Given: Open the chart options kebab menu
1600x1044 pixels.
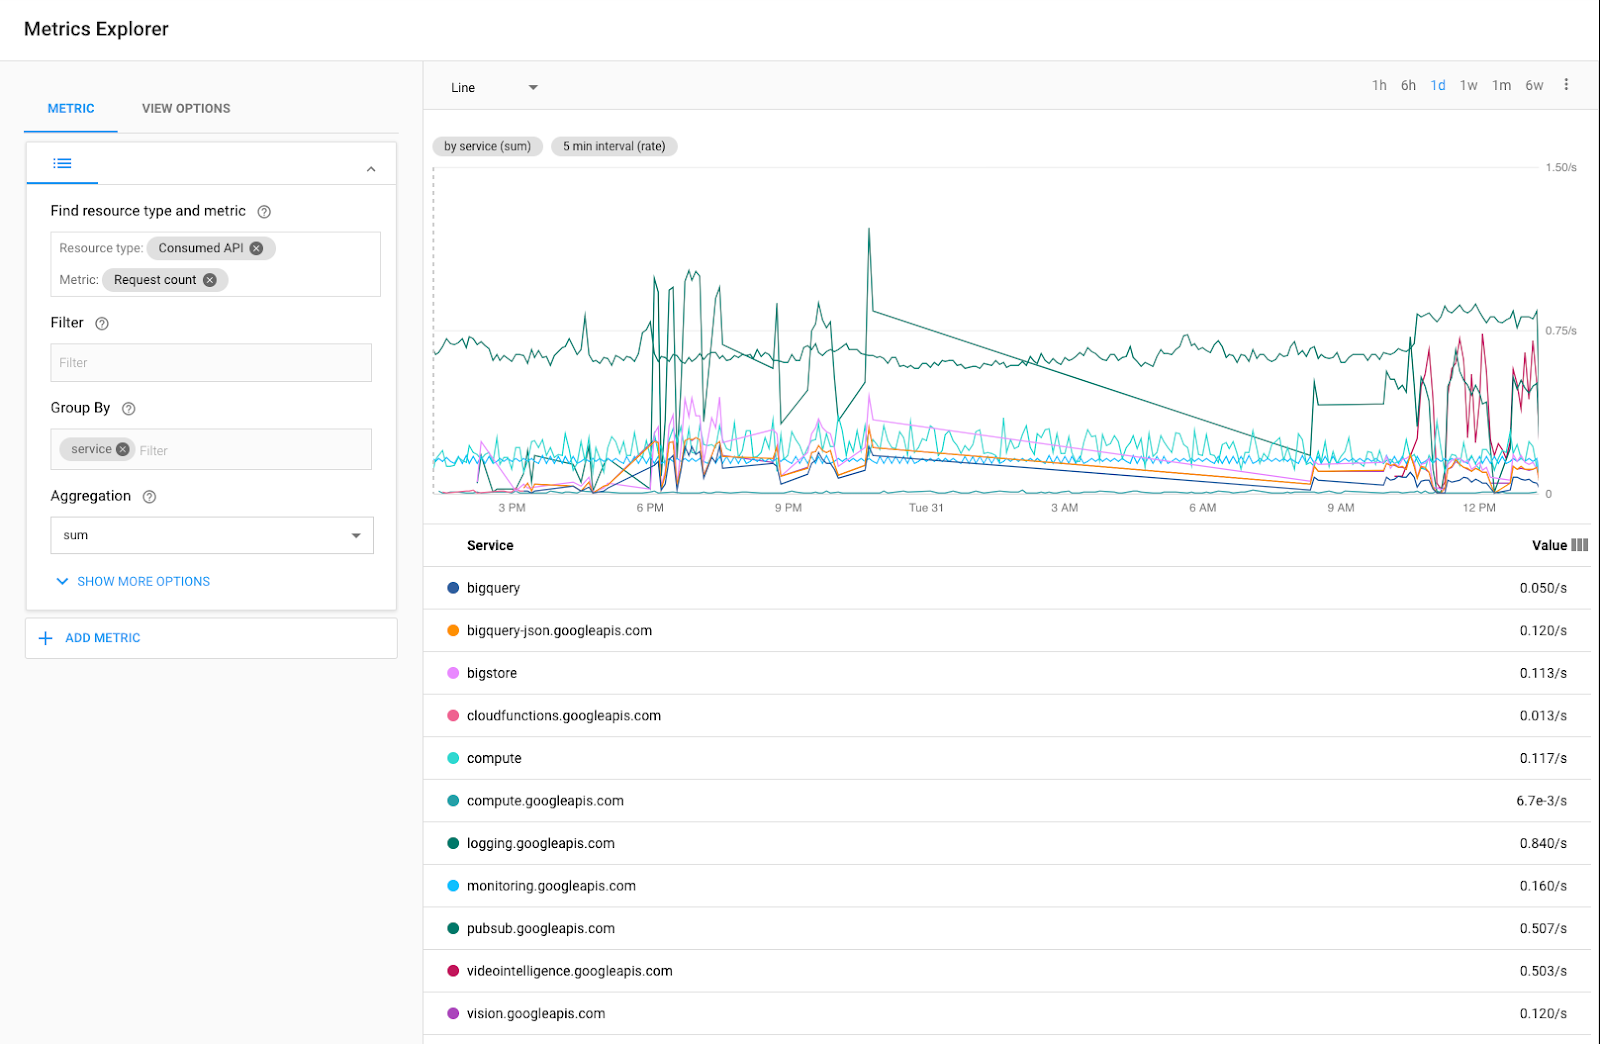Looking at the screenshot, I should tap(1566, 85).
